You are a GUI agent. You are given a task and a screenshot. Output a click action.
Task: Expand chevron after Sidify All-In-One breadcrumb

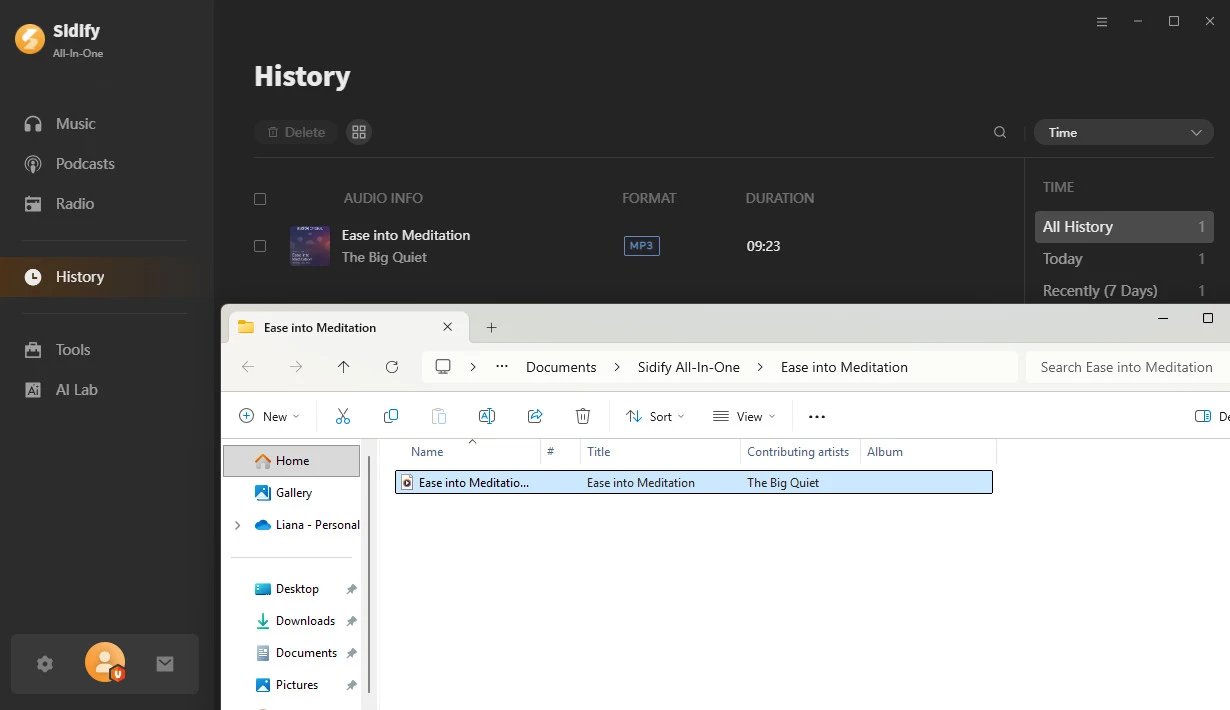760,367
